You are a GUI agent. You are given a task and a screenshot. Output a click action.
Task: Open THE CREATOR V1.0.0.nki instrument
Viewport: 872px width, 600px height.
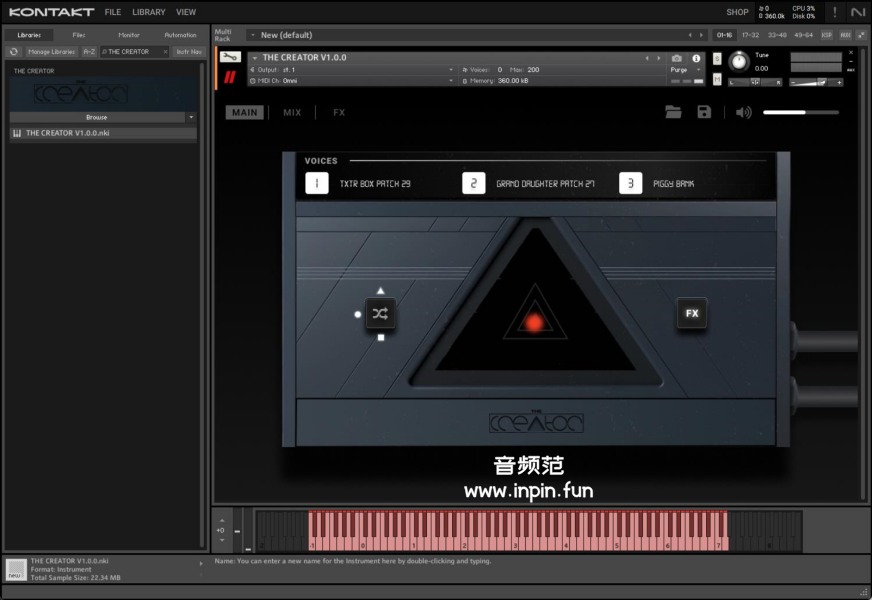click(x=103, y=133)
